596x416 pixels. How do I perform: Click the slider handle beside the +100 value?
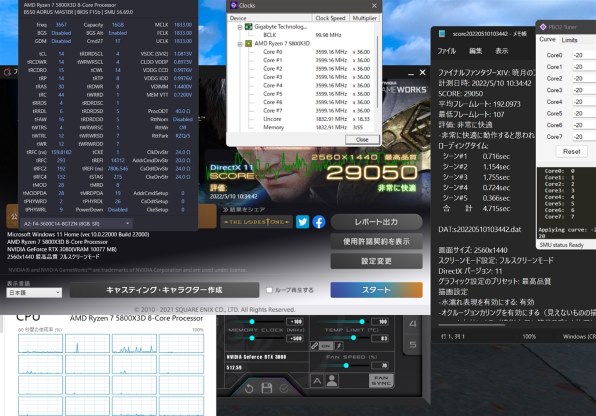pyautogui.click(x=252, y=321)
